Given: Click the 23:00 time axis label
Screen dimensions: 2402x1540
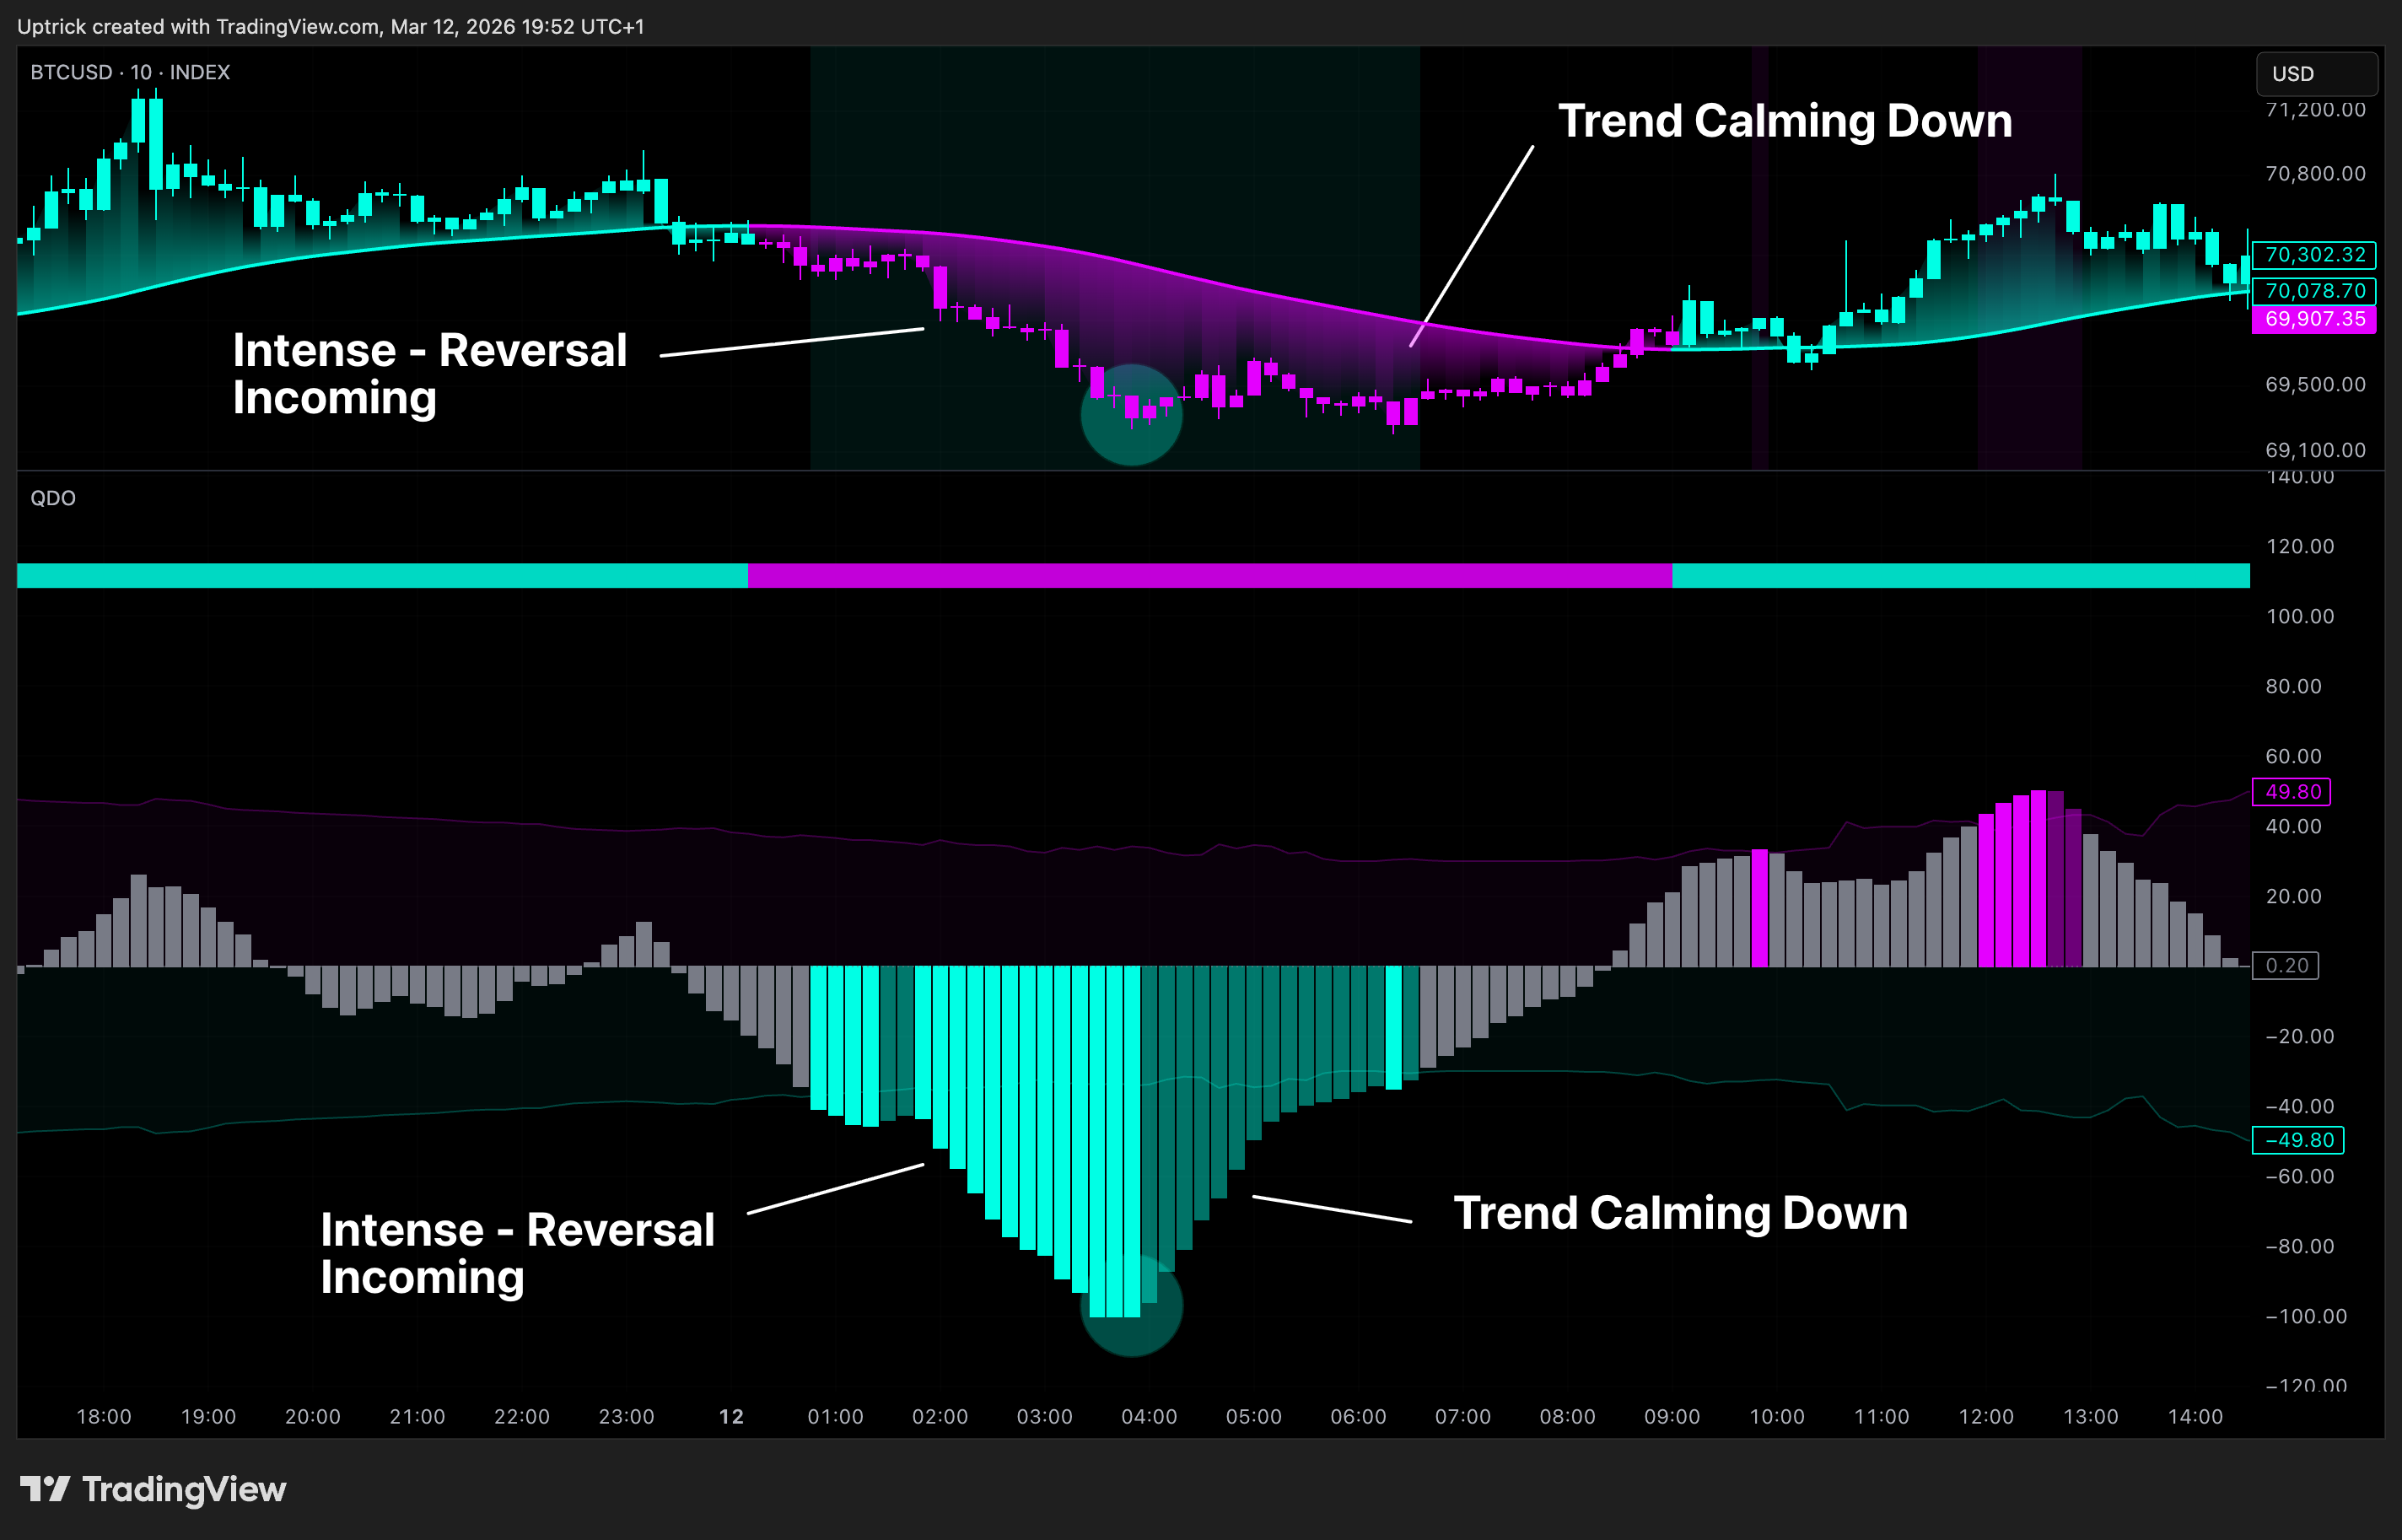Looking at the screenshot, I should [x=626, y=1417].
